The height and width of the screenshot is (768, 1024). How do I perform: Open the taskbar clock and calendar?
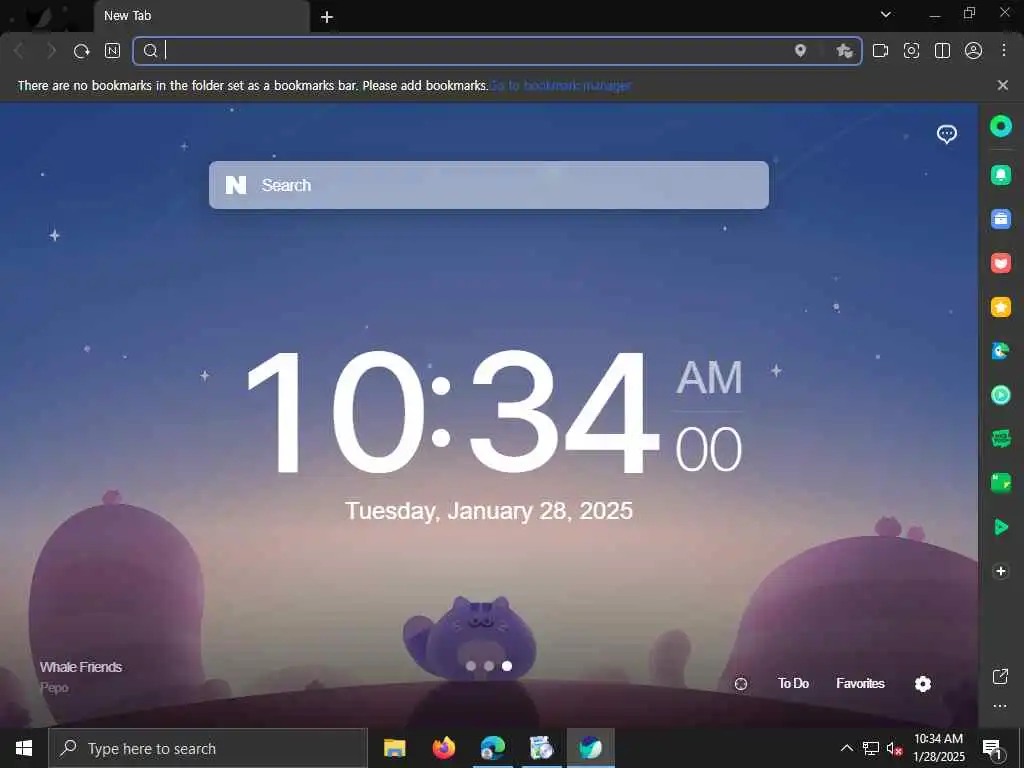(x=938, y=748)
